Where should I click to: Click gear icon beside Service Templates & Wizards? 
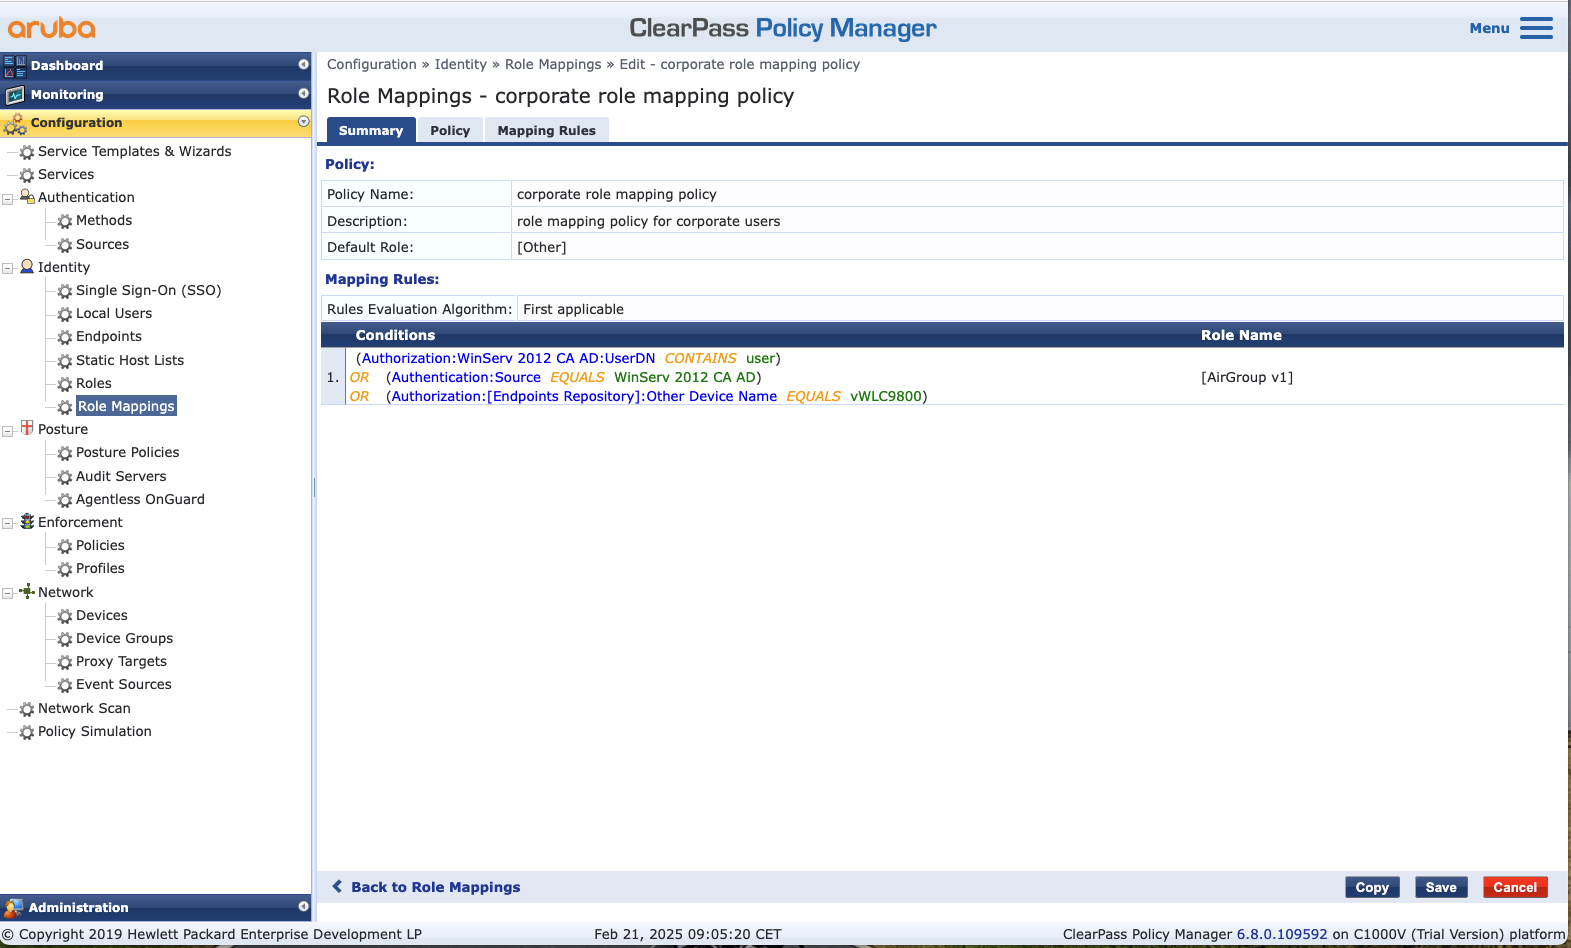(x=27, y=152)
